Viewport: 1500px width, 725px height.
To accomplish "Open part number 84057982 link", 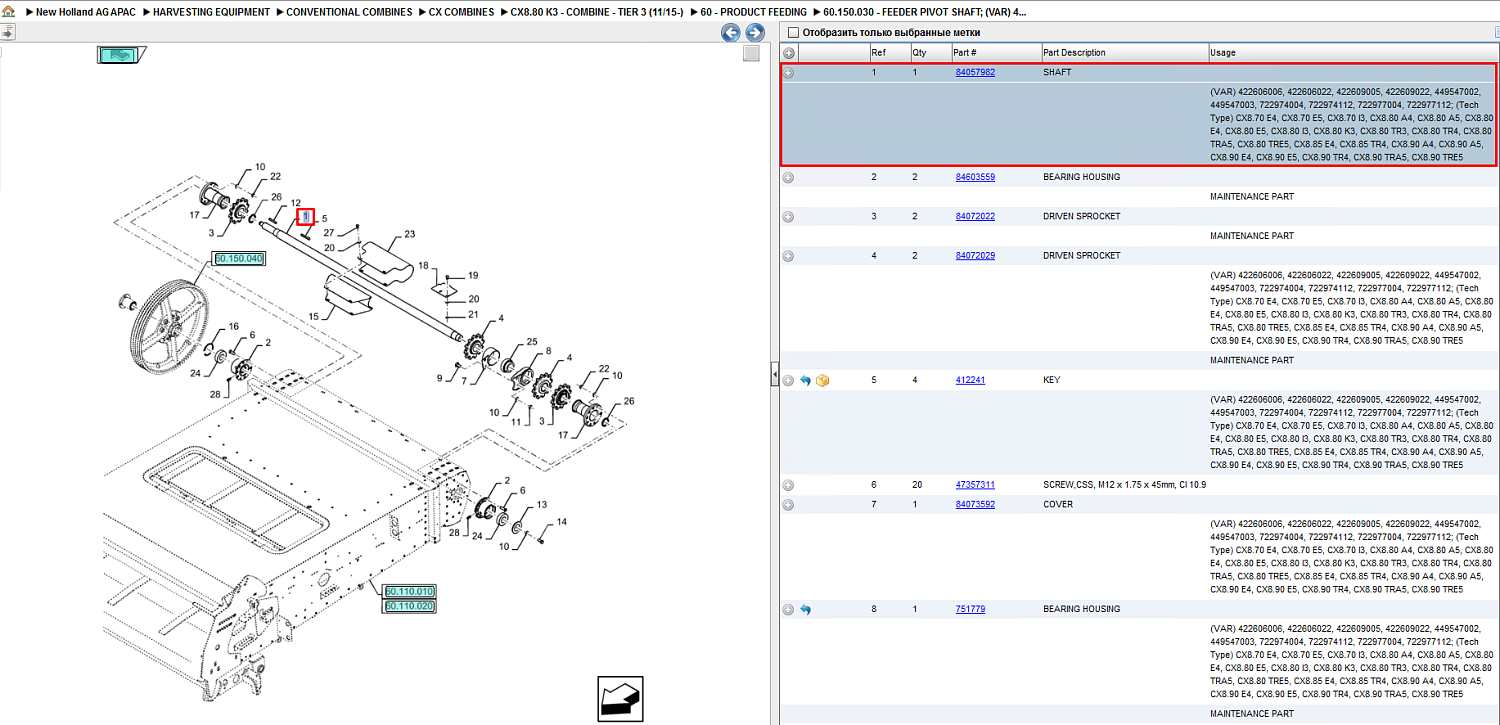I will 975,73.
